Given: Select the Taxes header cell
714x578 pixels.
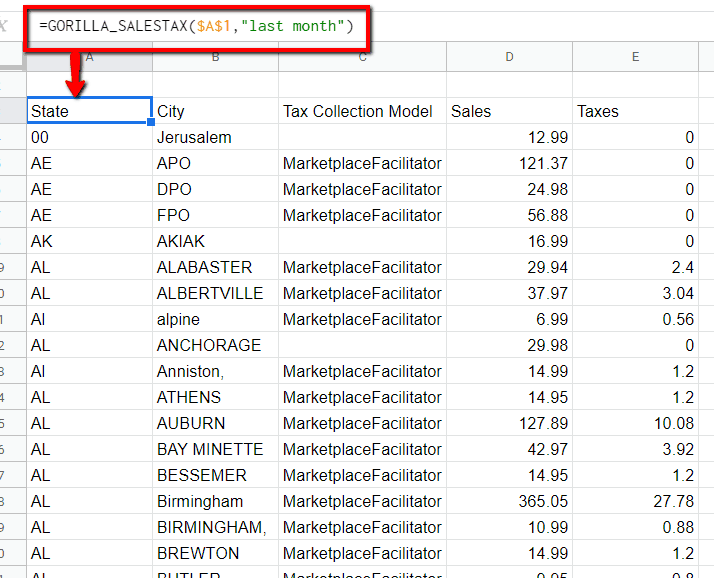Looking at the screenshot, I should coord(635,111).
